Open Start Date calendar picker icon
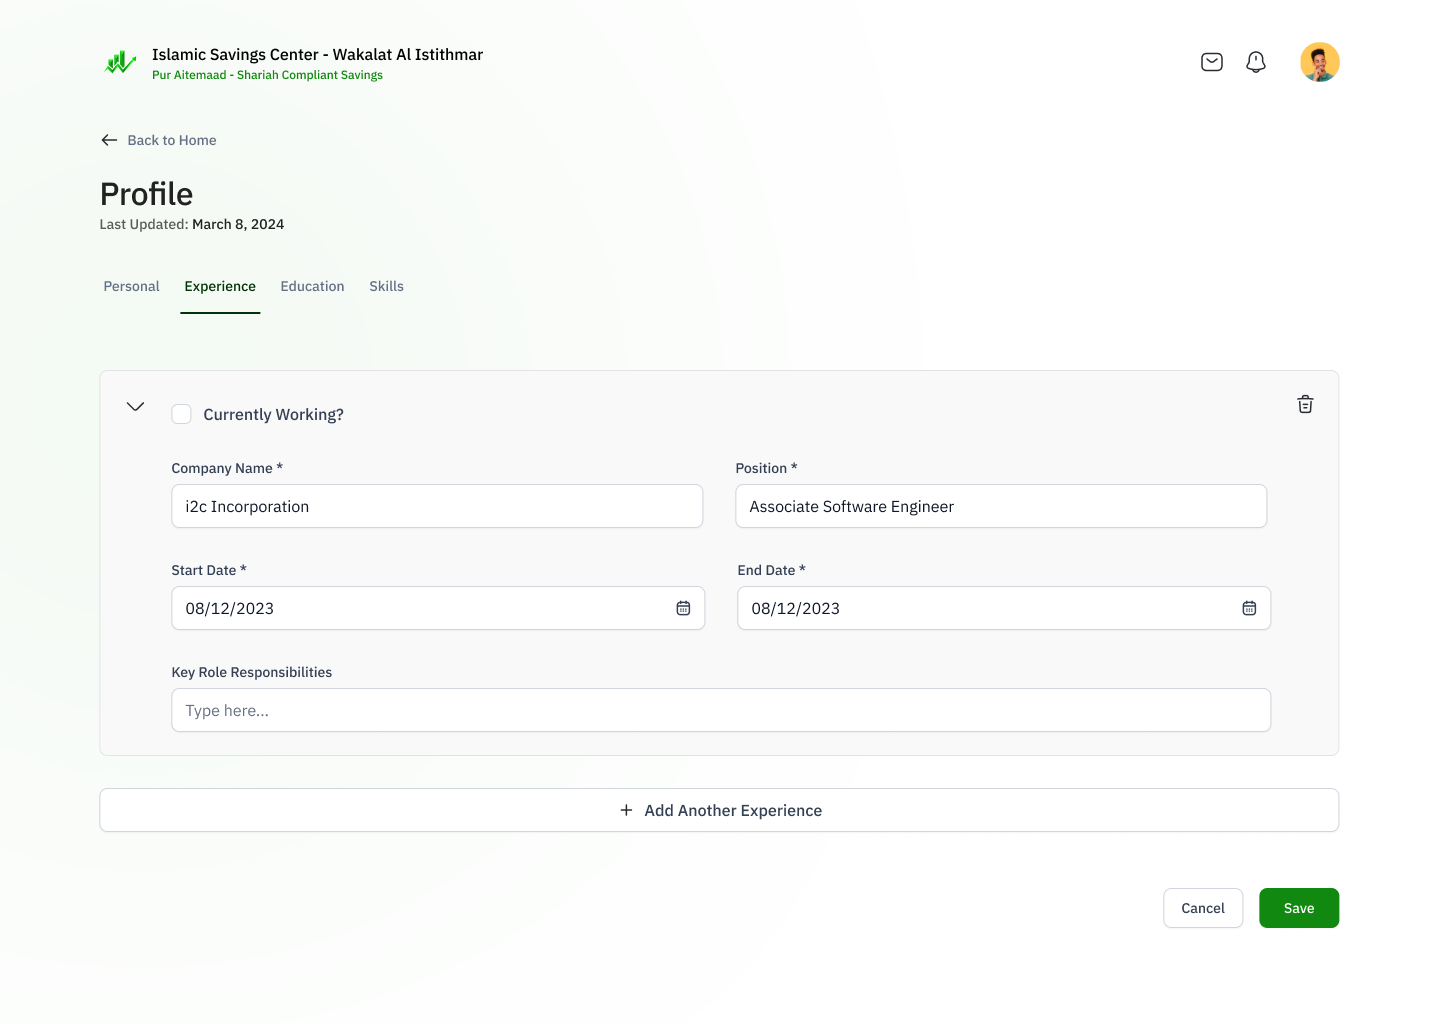This screenshot has width=1440, height=1024. pos(683,608)
